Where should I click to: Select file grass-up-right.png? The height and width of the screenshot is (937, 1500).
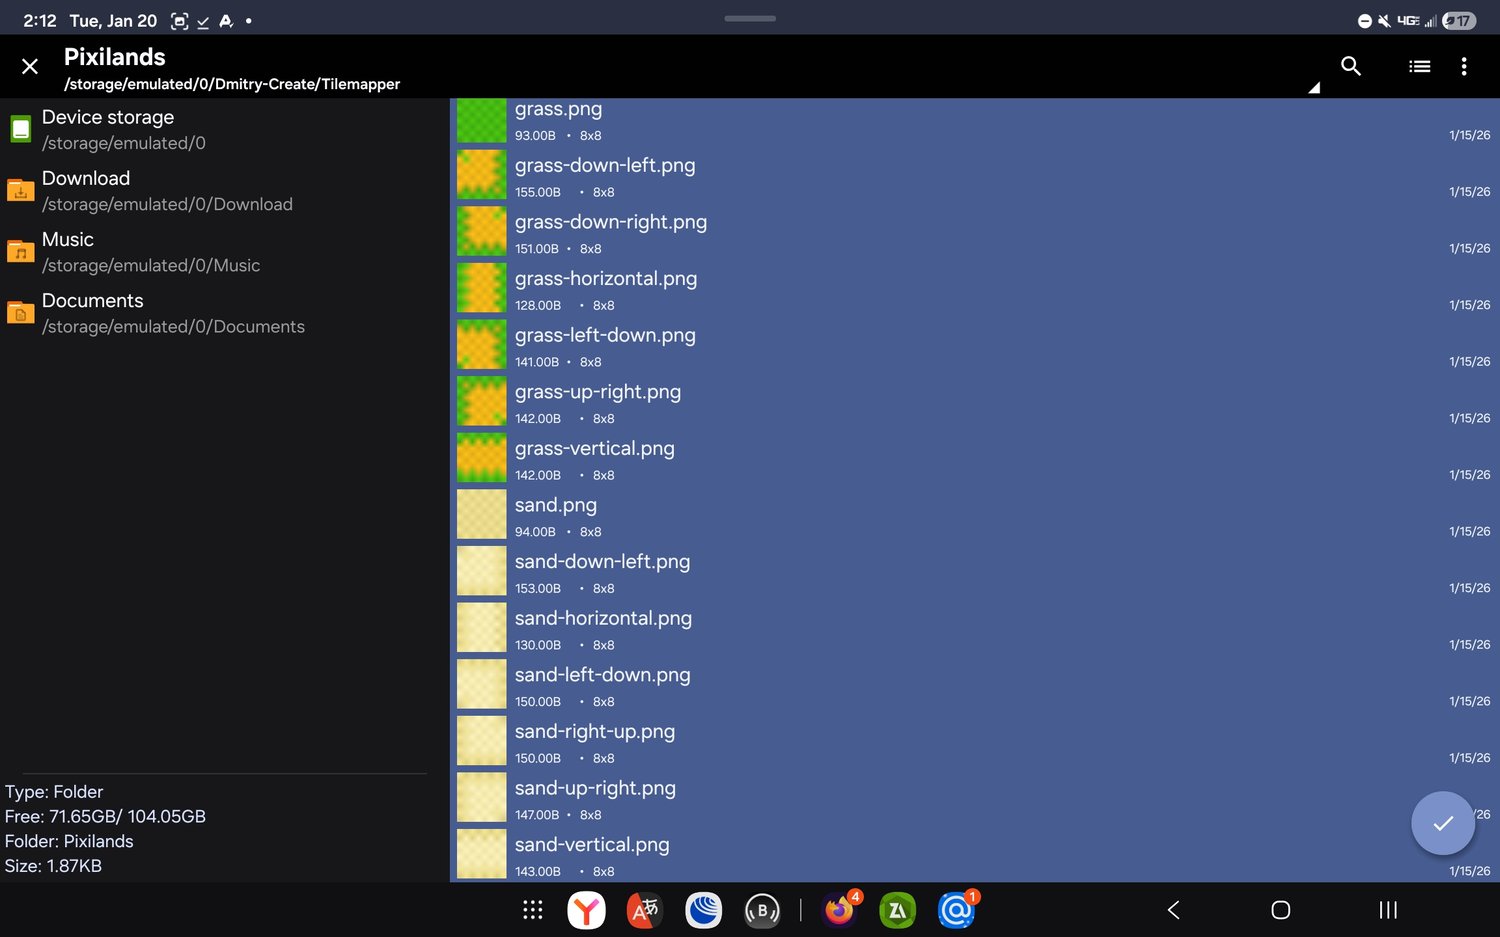coord(975,402)
